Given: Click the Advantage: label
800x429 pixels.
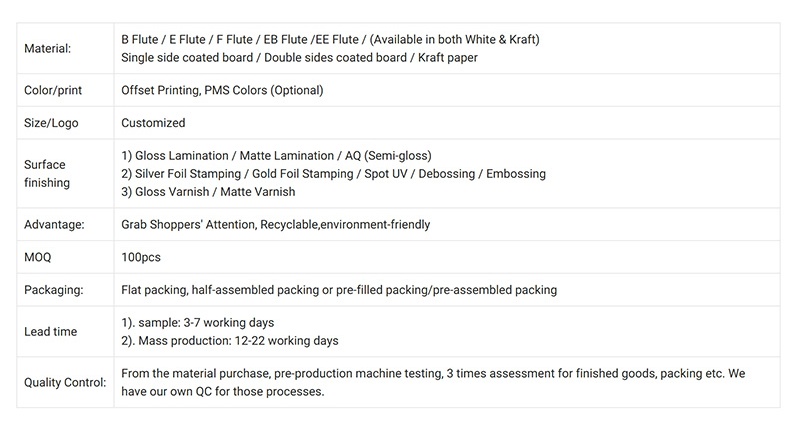Looking at the screenshot, I should point(54,224).
